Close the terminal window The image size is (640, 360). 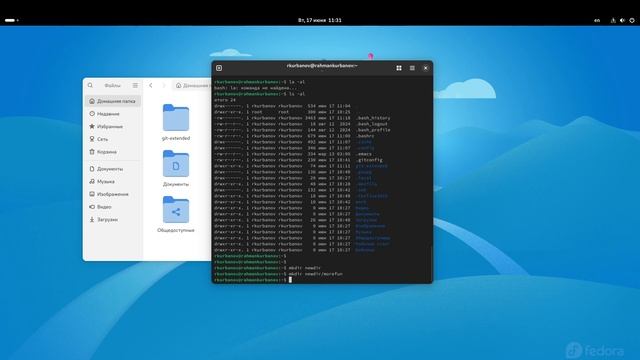click(426, 68)
